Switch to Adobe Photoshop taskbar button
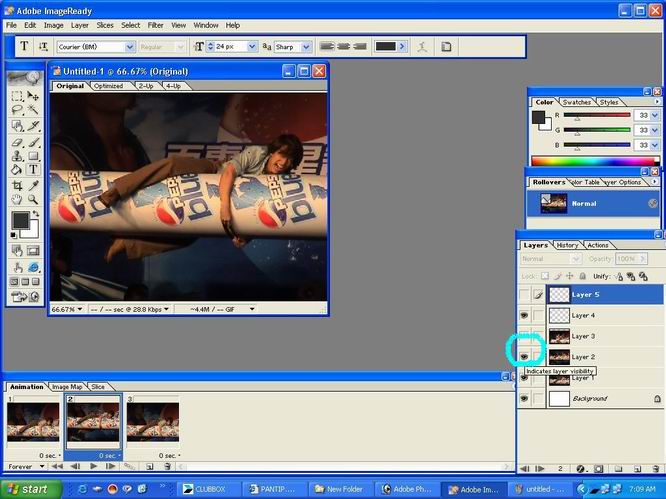 coord(407,489)
